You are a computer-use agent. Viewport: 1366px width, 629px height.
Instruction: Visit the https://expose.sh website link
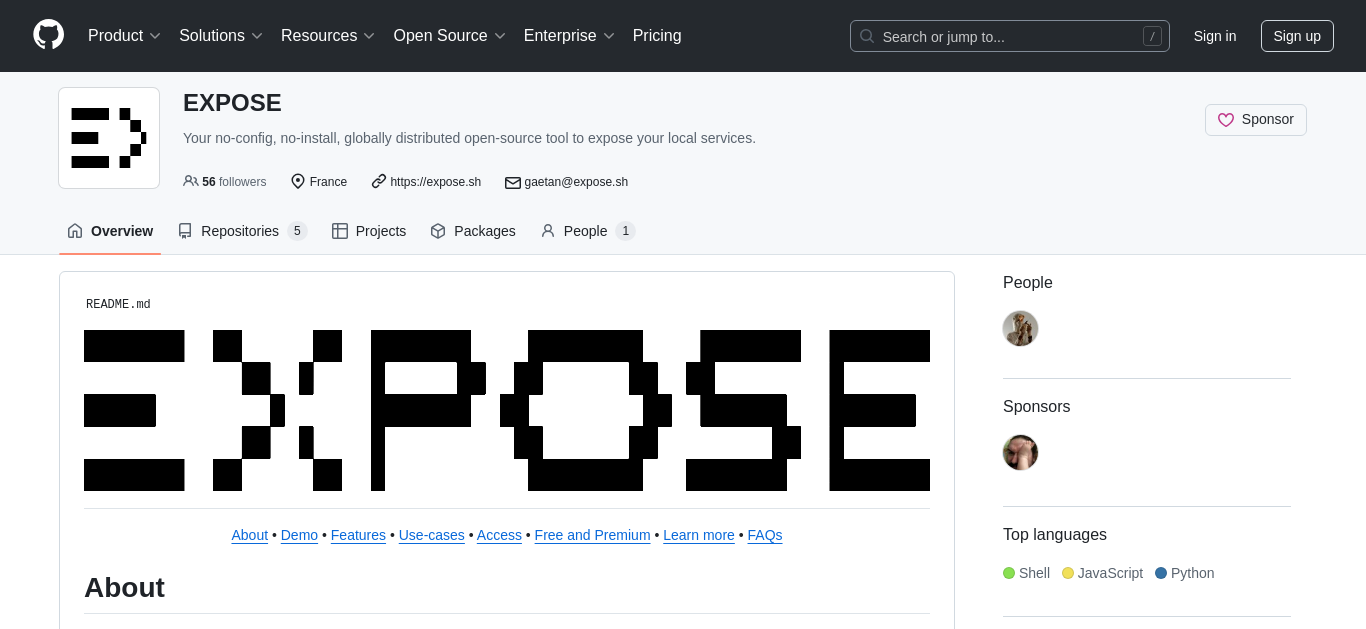(435, 181)
